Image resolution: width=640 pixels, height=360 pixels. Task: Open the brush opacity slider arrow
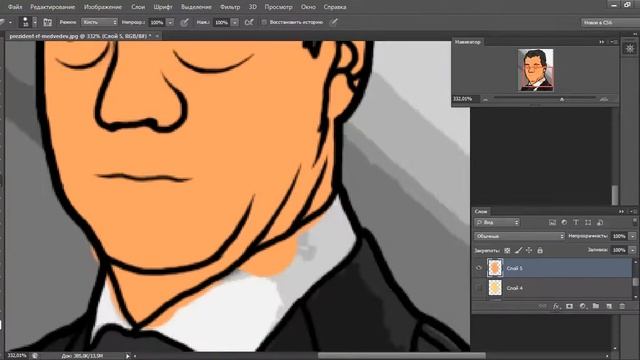pyautogui.click(x=170, y=22)
